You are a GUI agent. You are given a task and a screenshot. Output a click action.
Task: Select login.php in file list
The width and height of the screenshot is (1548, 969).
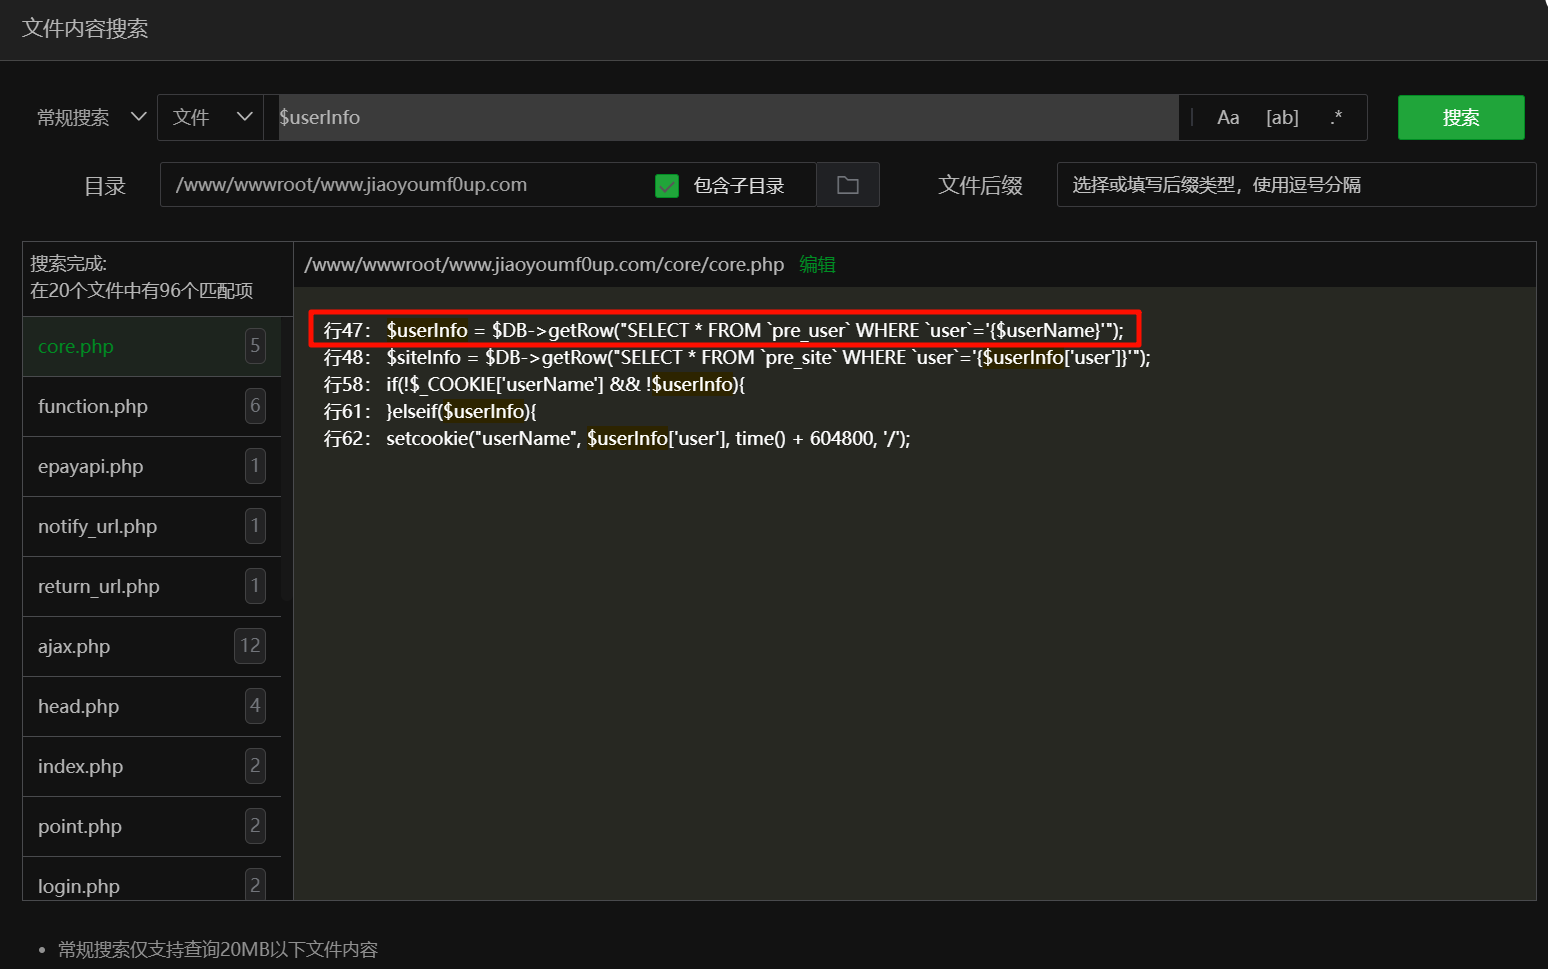[x=78, y=886]
